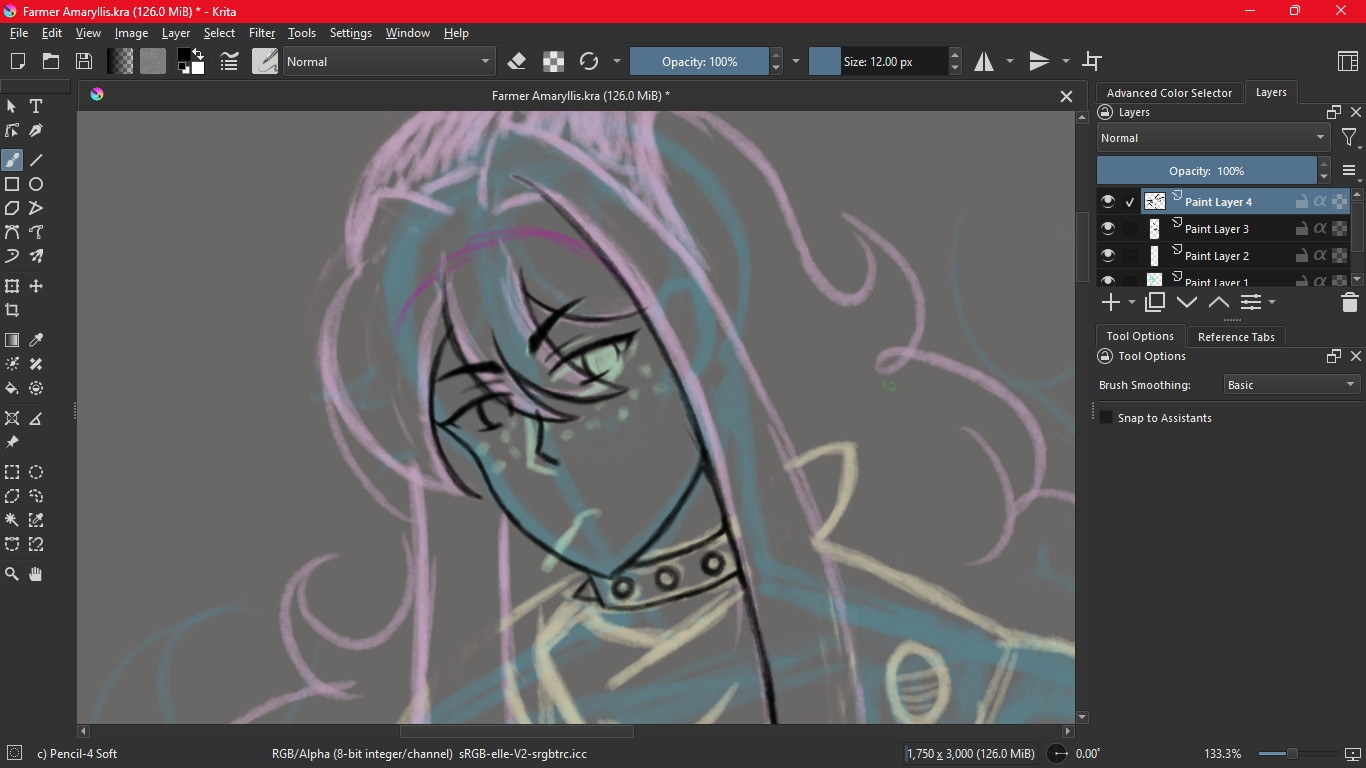
Task: Swap foreground and background colors
Action: (x=198, y=54)
